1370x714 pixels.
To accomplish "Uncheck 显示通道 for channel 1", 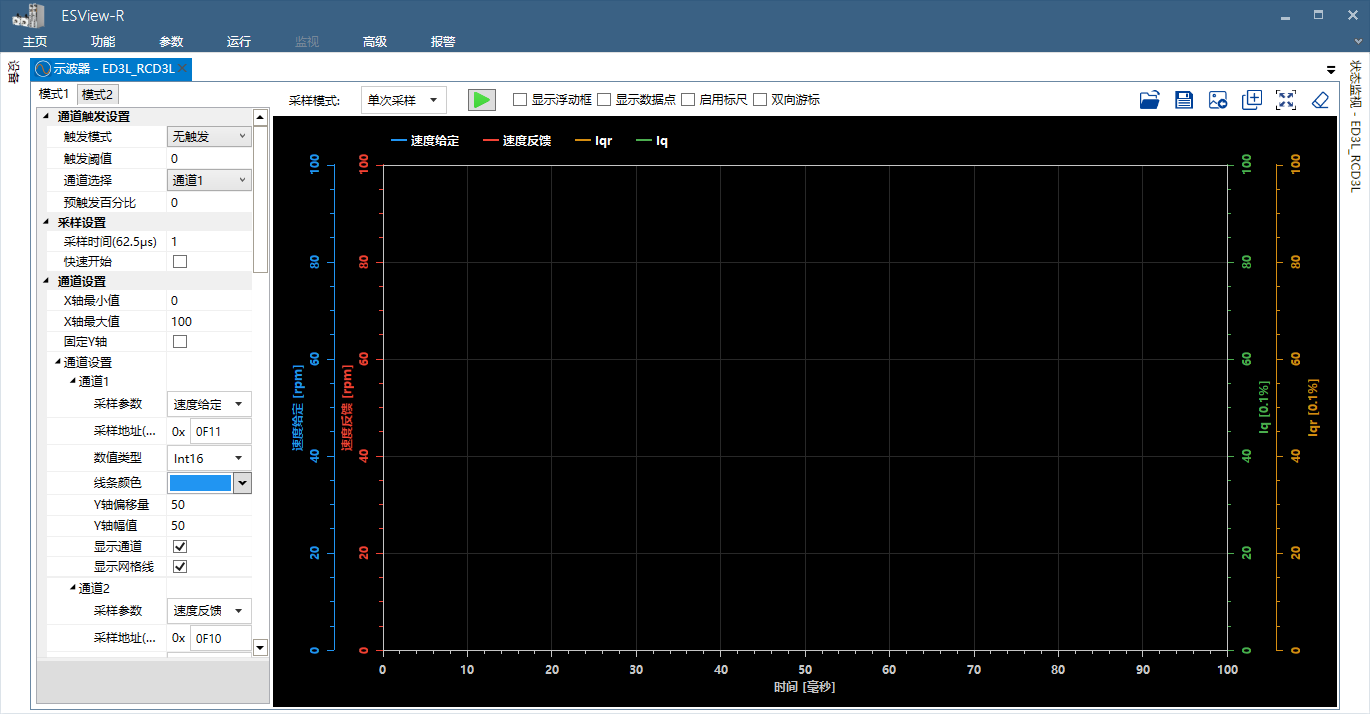I will tap(180, 547).
